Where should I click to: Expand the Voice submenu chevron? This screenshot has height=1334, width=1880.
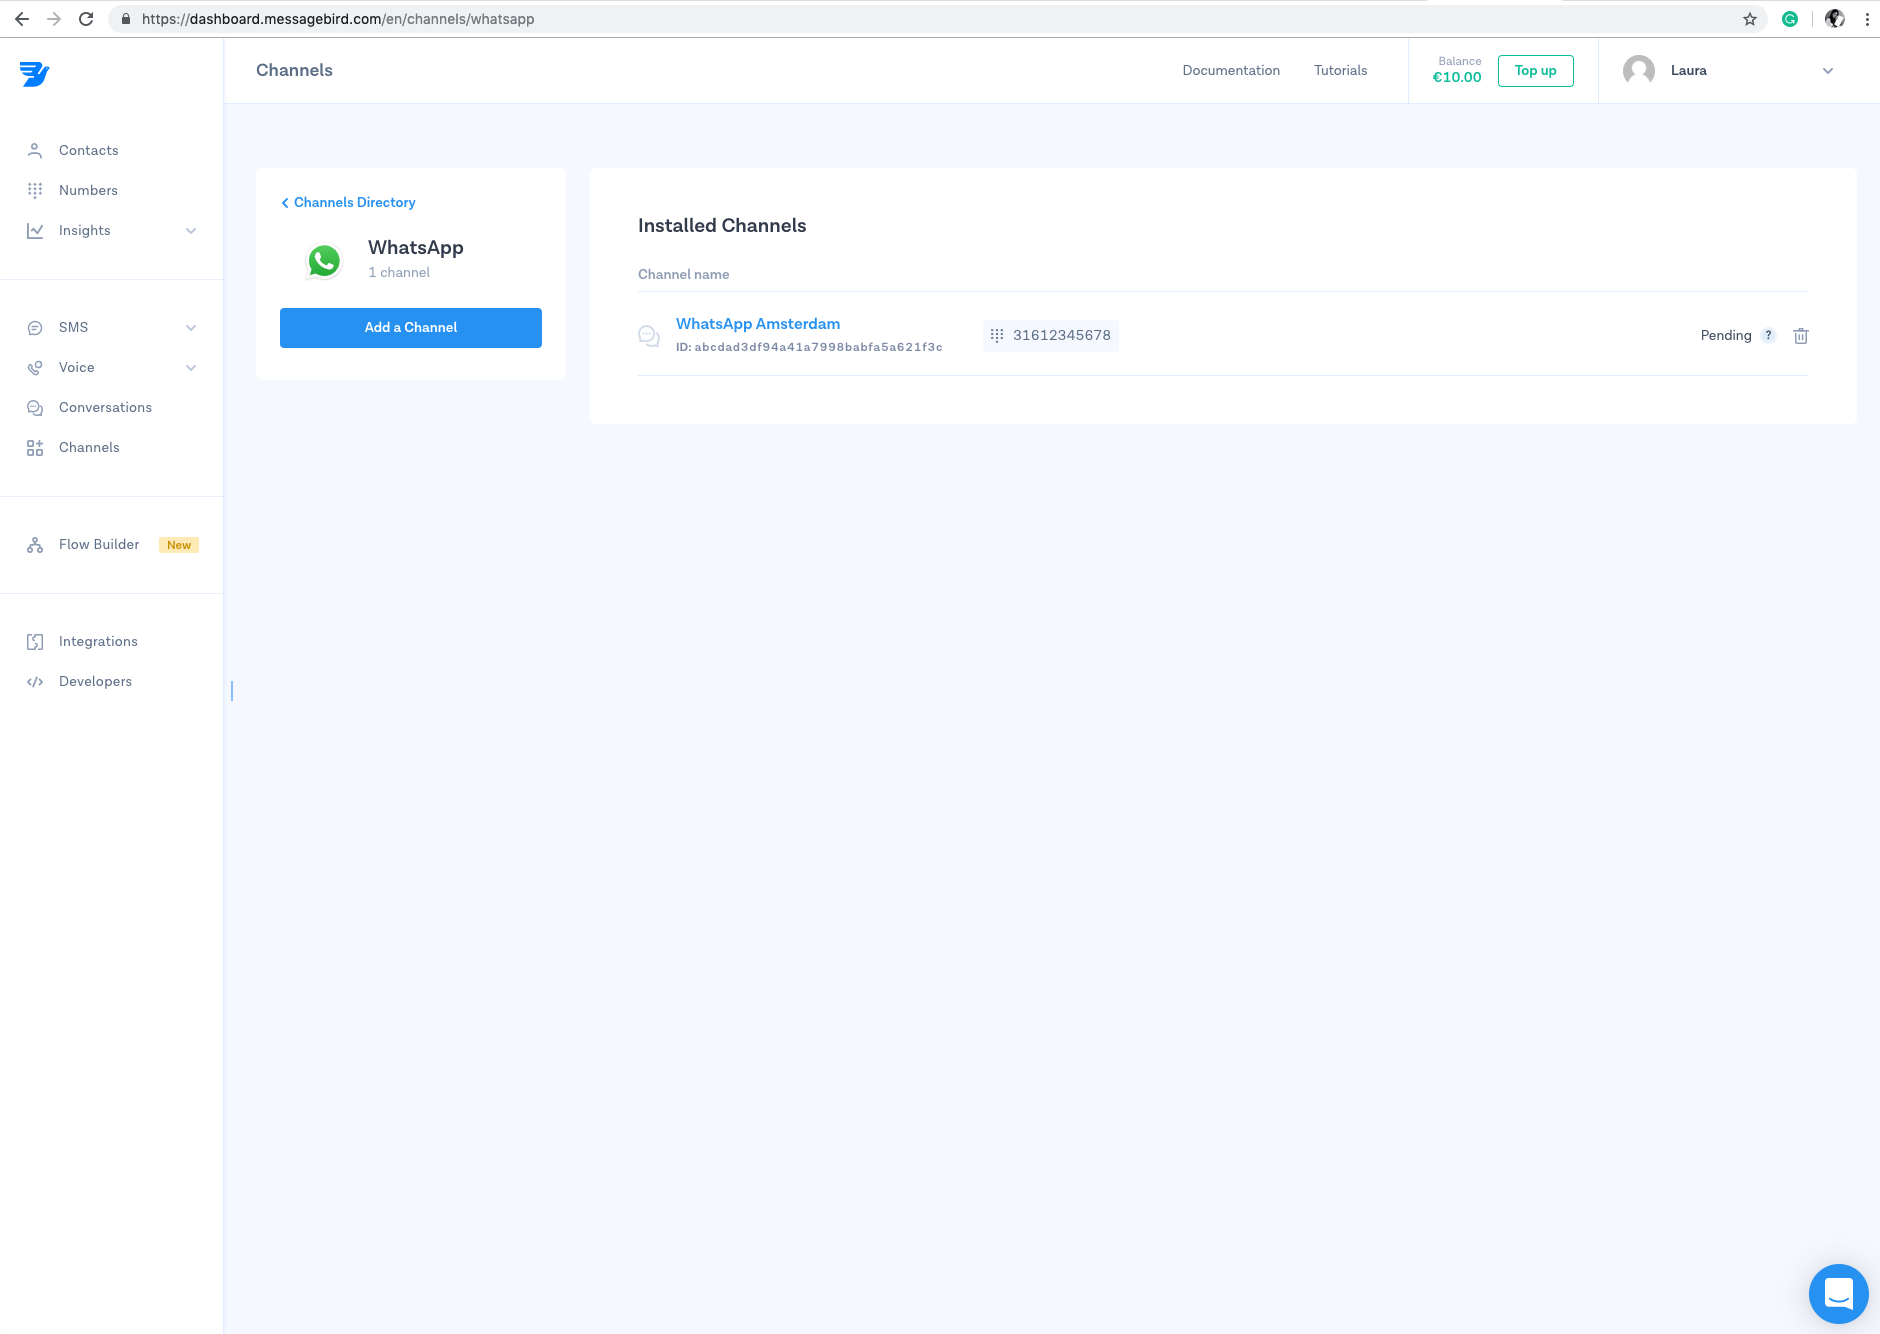point(191,368)
